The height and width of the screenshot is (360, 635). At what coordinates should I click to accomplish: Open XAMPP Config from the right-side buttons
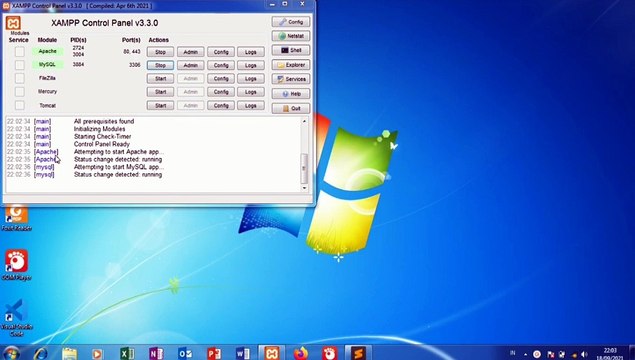coord(291,22)
